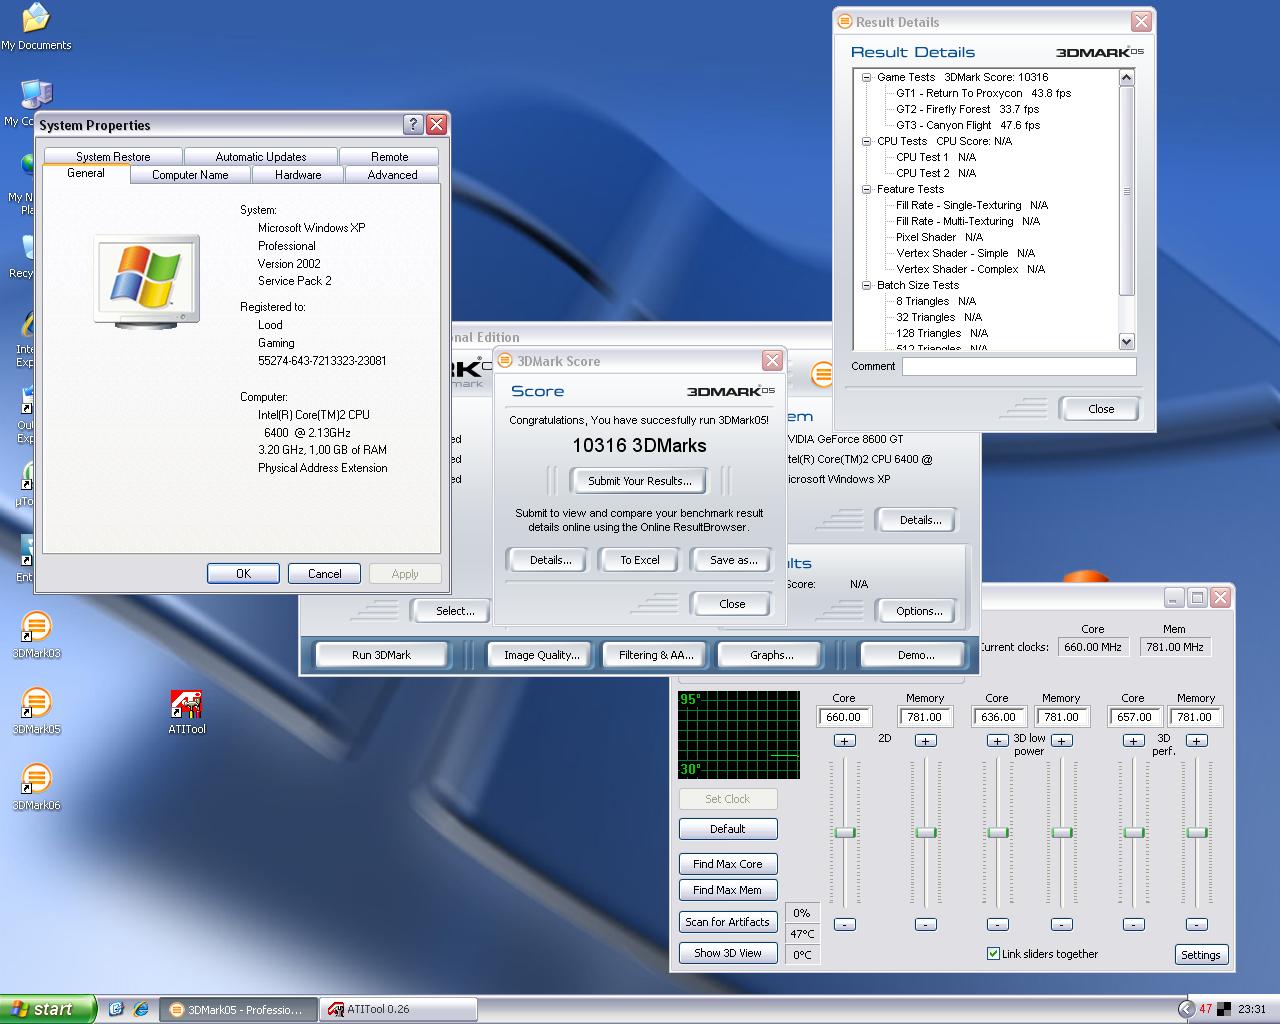Click the Default button in ATITool
Screen dimensions: 1280x1024
click(x=728, y=829)
